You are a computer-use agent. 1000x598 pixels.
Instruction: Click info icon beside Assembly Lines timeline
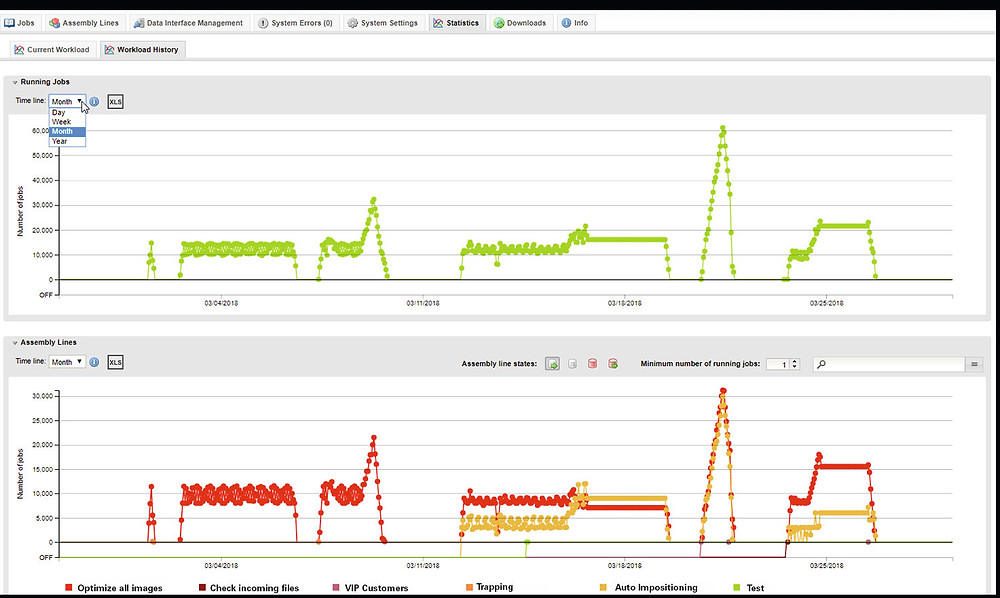coord(94,362)
